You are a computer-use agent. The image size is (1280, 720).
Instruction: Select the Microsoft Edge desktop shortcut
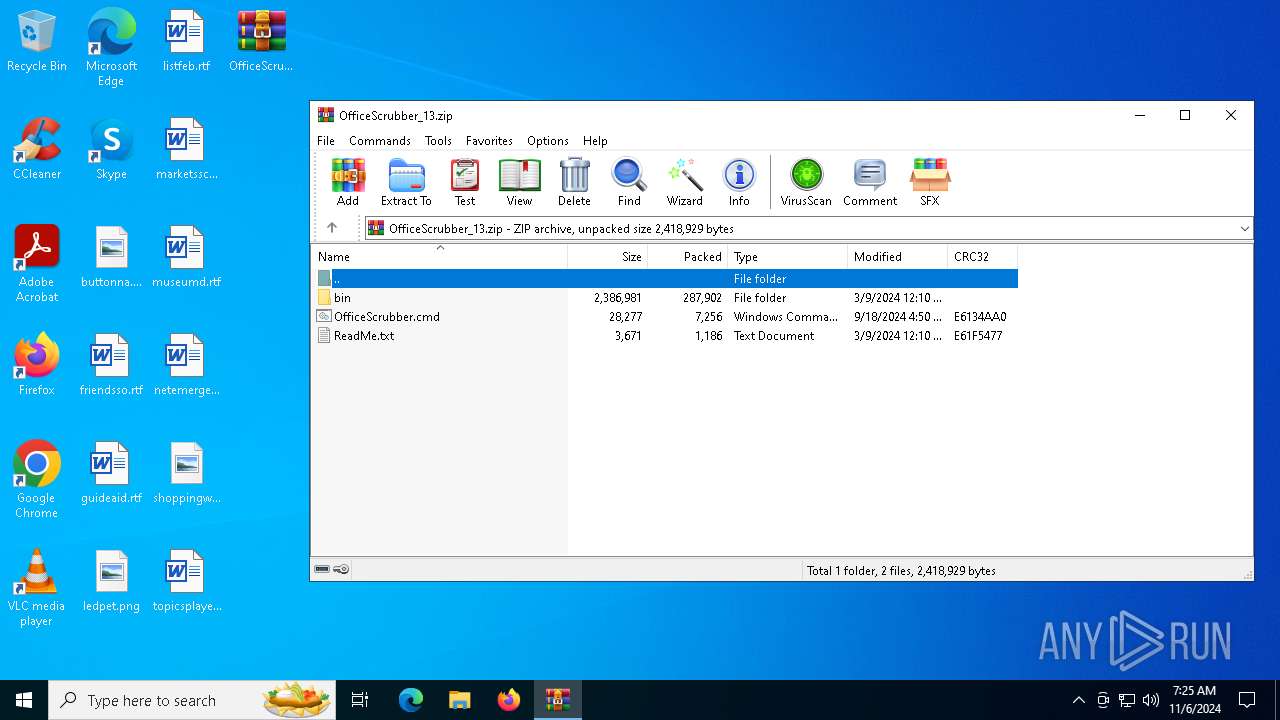click(x=111, y=48)
